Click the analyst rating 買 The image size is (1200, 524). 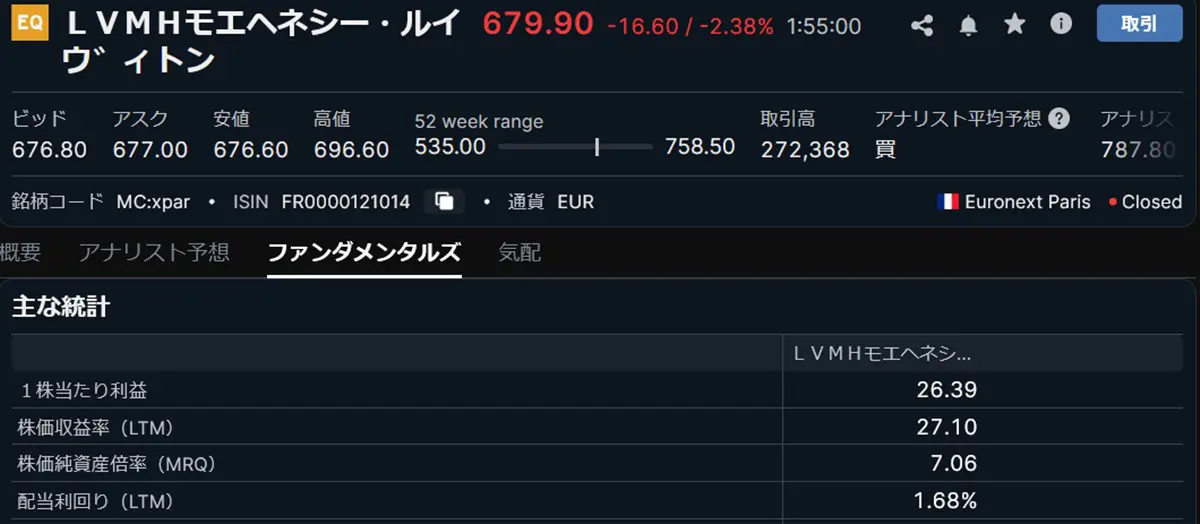click(x=886, y=150)
